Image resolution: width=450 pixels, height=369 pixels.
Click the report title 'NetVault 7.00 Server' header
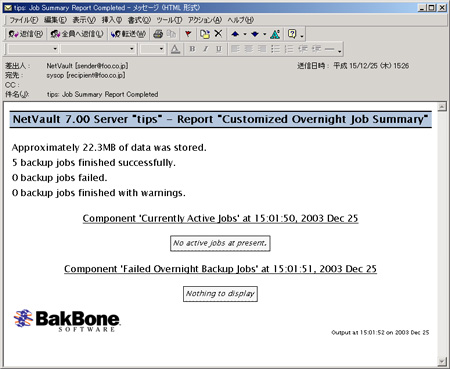click(x=220, y=119)
